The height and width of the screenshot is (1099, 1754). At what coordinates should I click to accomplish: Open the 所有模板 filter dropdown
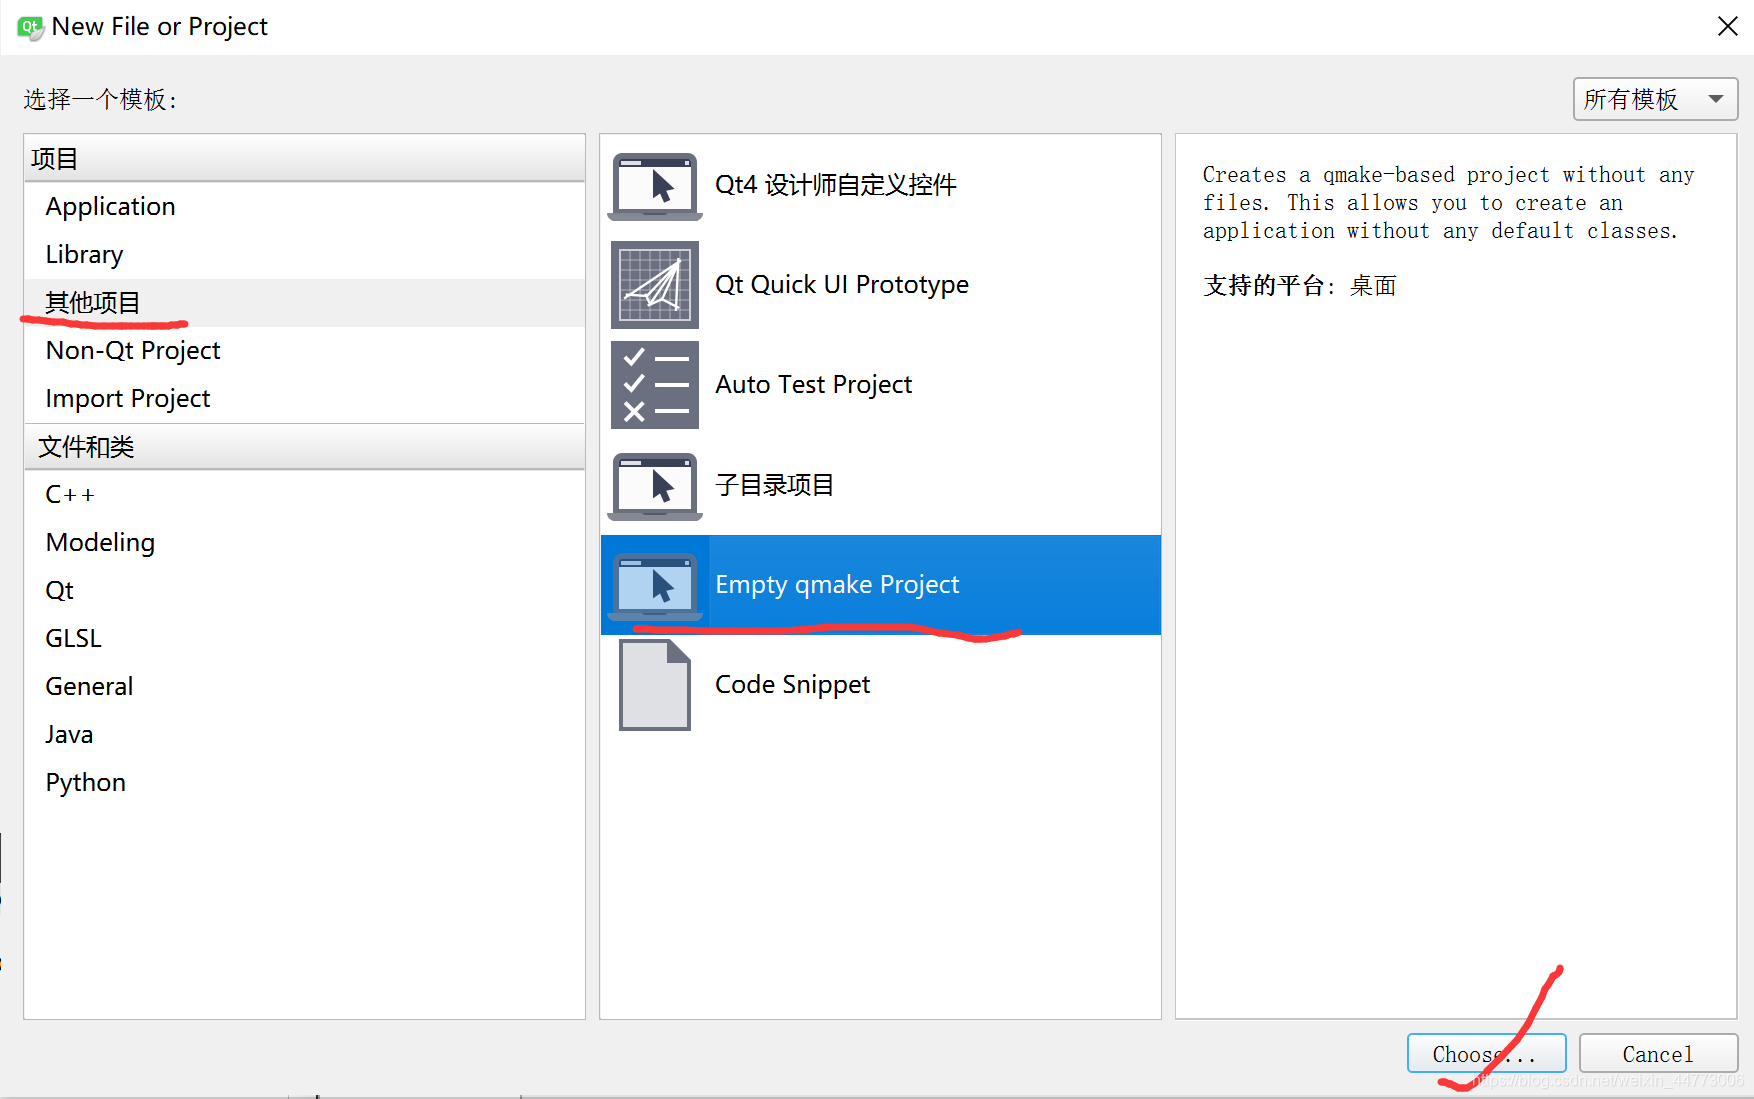[1655, 99]
